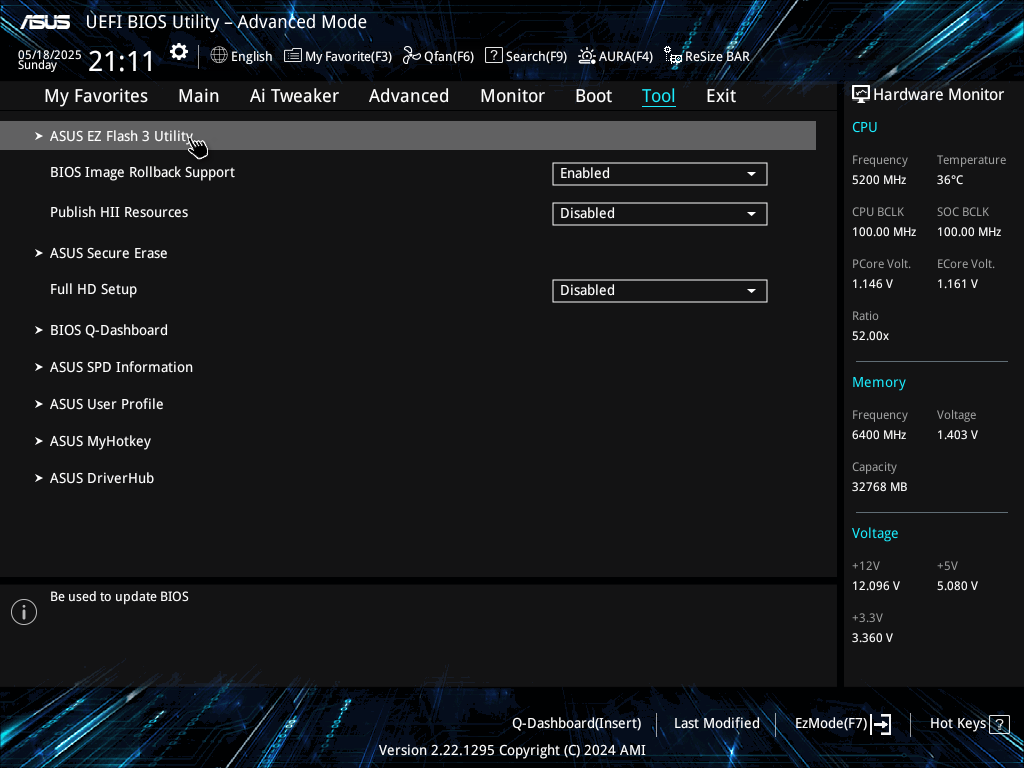Open the Exit tab
Image resolution: width=1024 pixels, height=768 pixels.
tap(721, 96)
